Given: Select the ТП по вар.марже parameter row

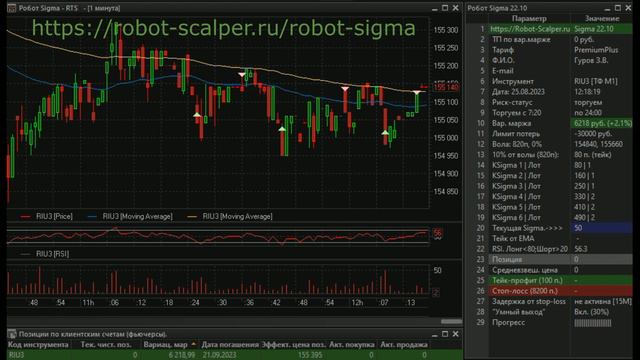Looking at the screenshot, I should point(549,40).
